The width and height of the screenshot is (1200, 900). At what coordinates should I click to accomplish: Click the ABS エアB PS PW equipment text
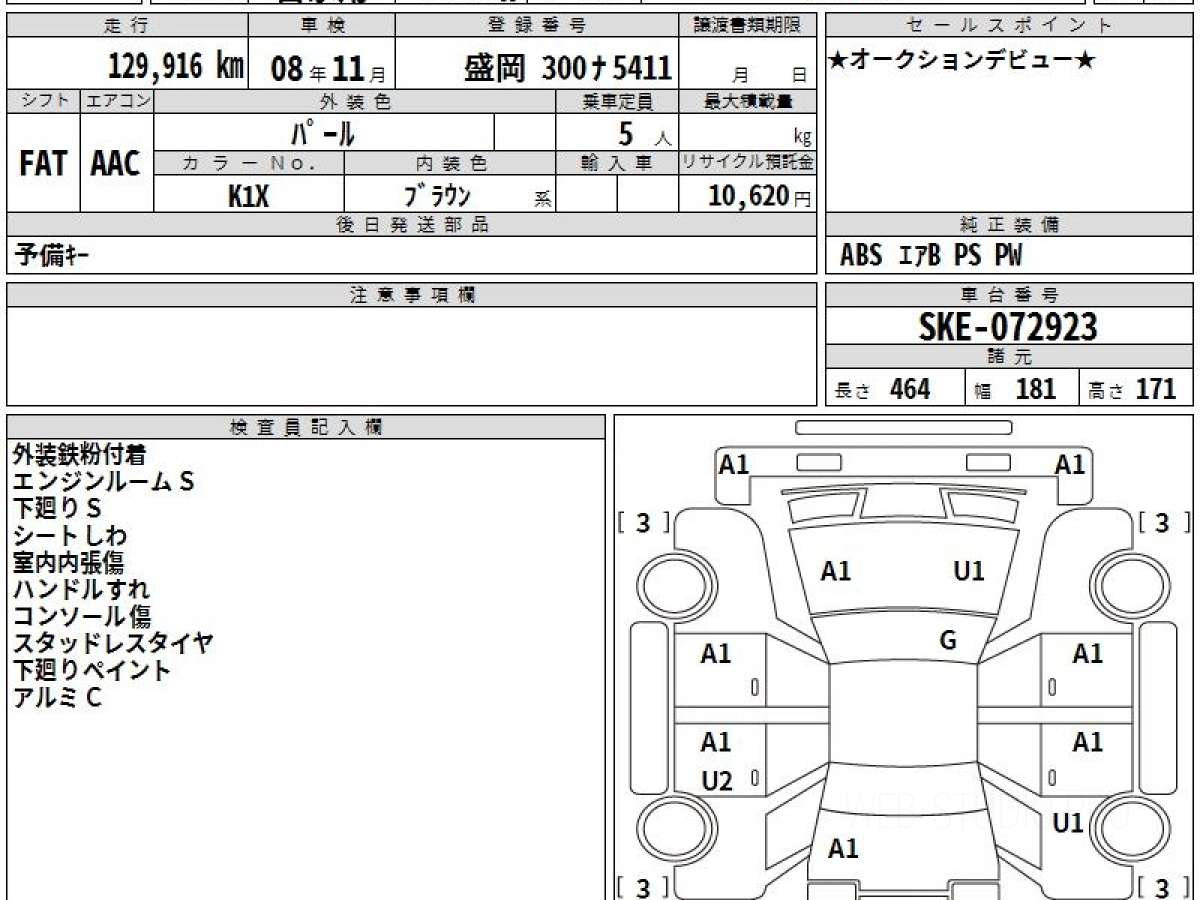[931, 256]
